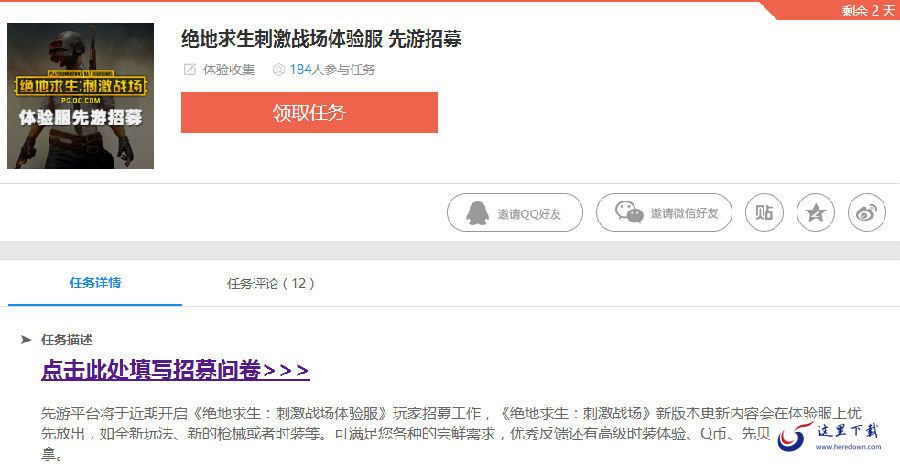Open the 任务评论 (12) tab
Image resolution: width=900 pixels, height=464 pixels.
270,283
